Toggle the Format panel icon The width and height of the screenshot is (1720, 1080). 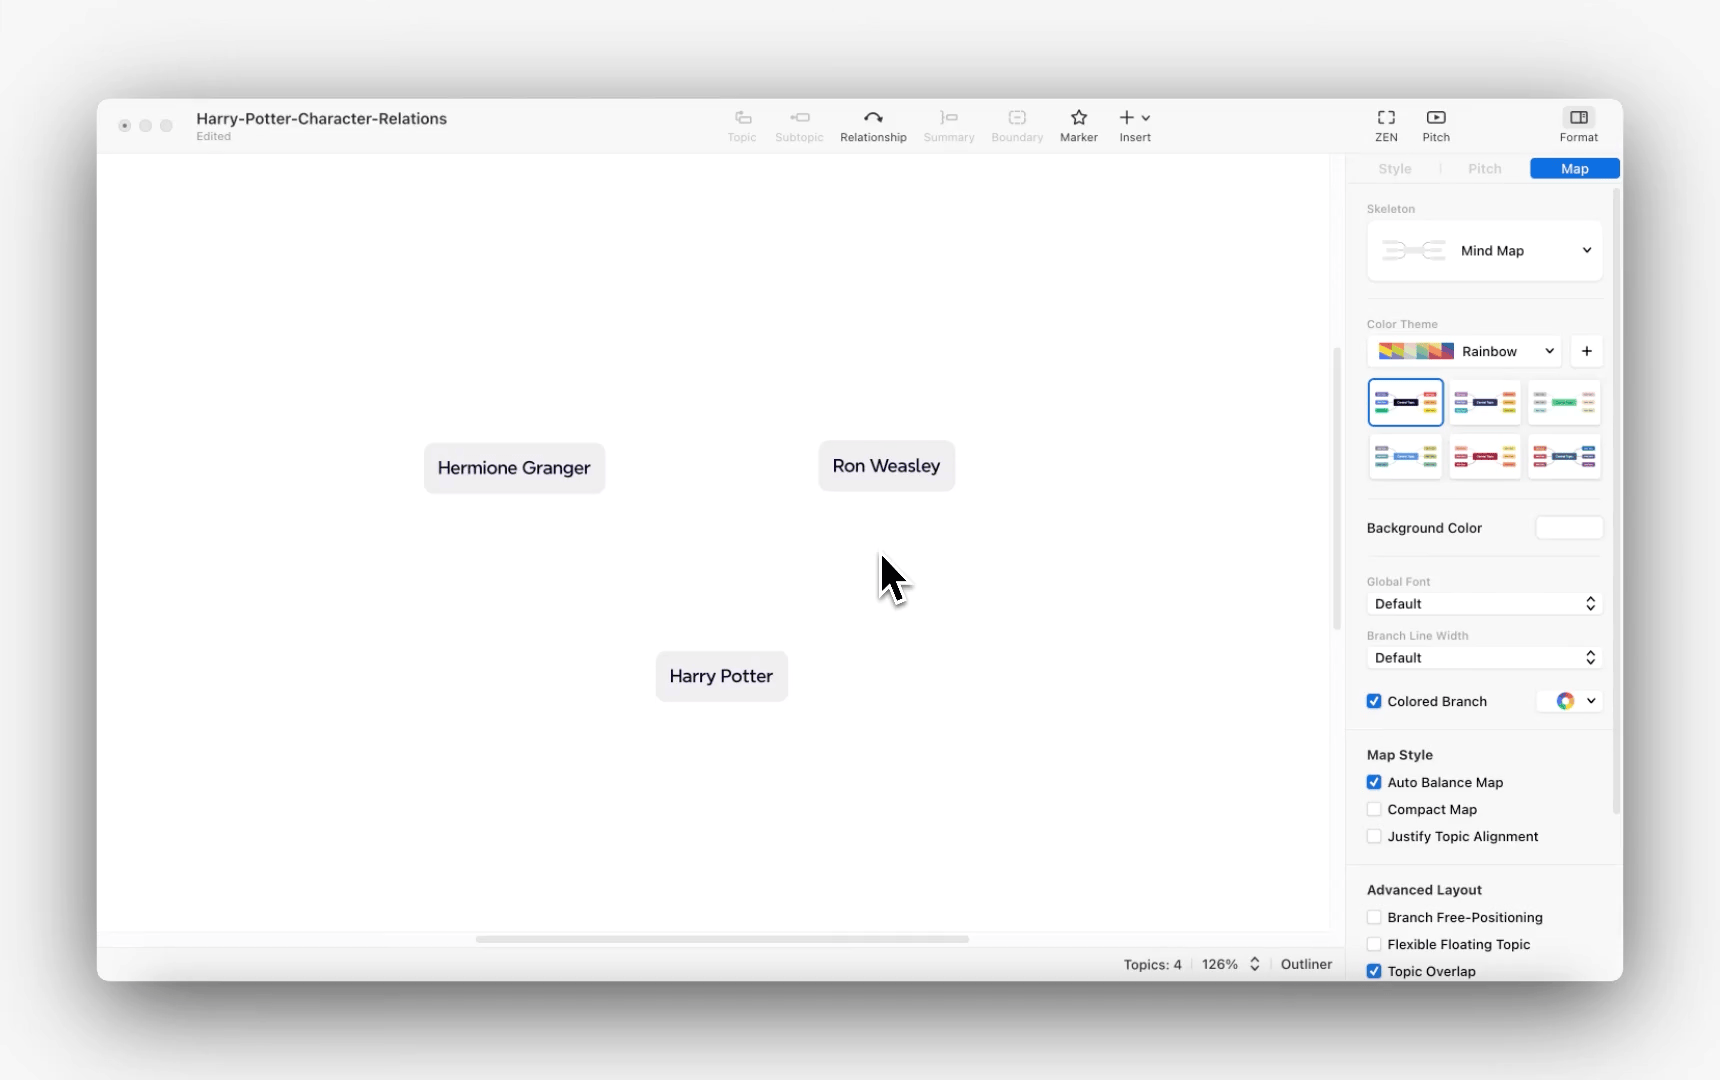tap(1579, 118)
